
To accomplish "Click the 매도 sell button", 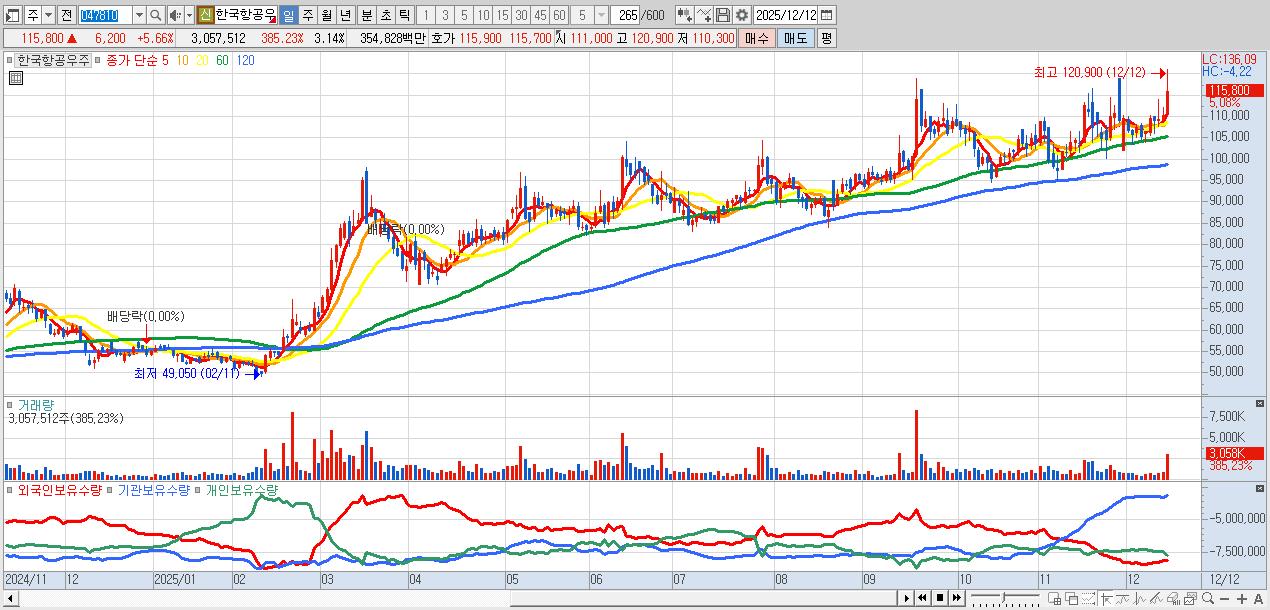I will [796, 38].
